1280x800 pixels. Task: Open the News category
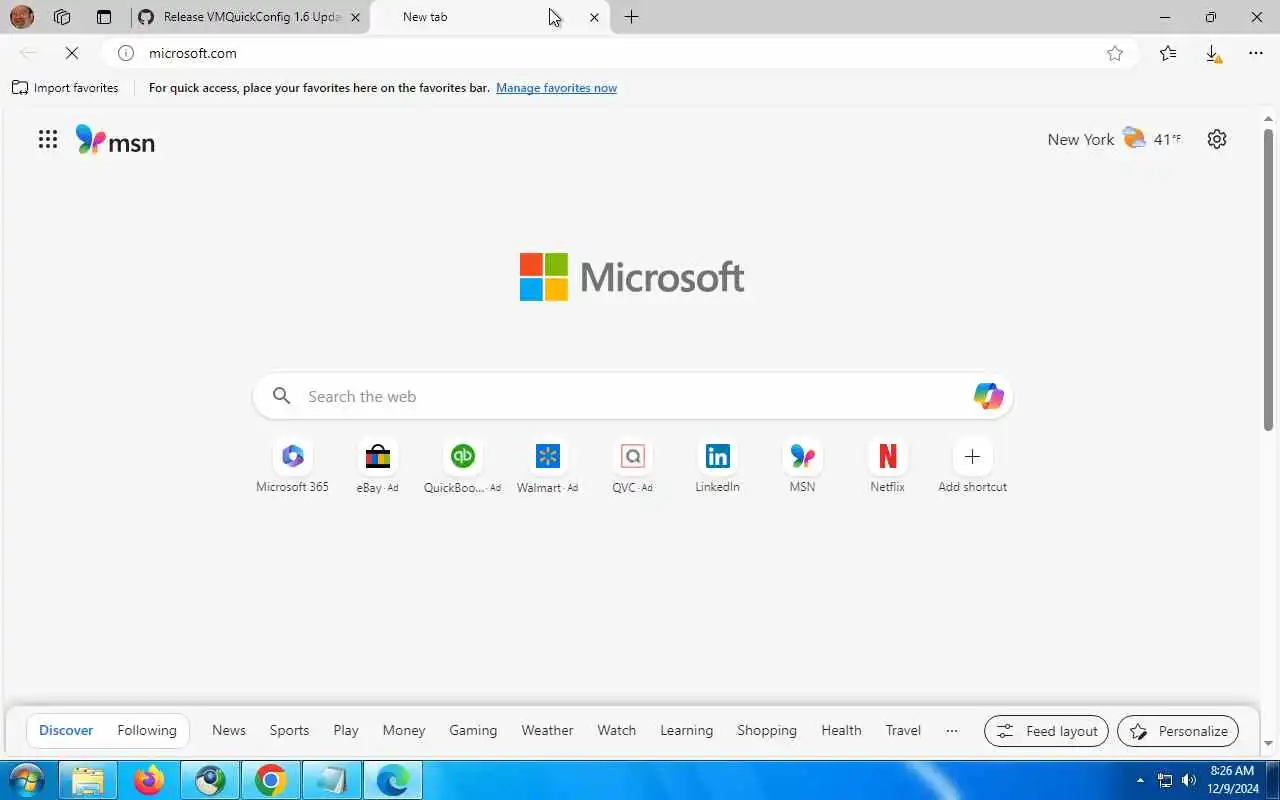[229, 730]
